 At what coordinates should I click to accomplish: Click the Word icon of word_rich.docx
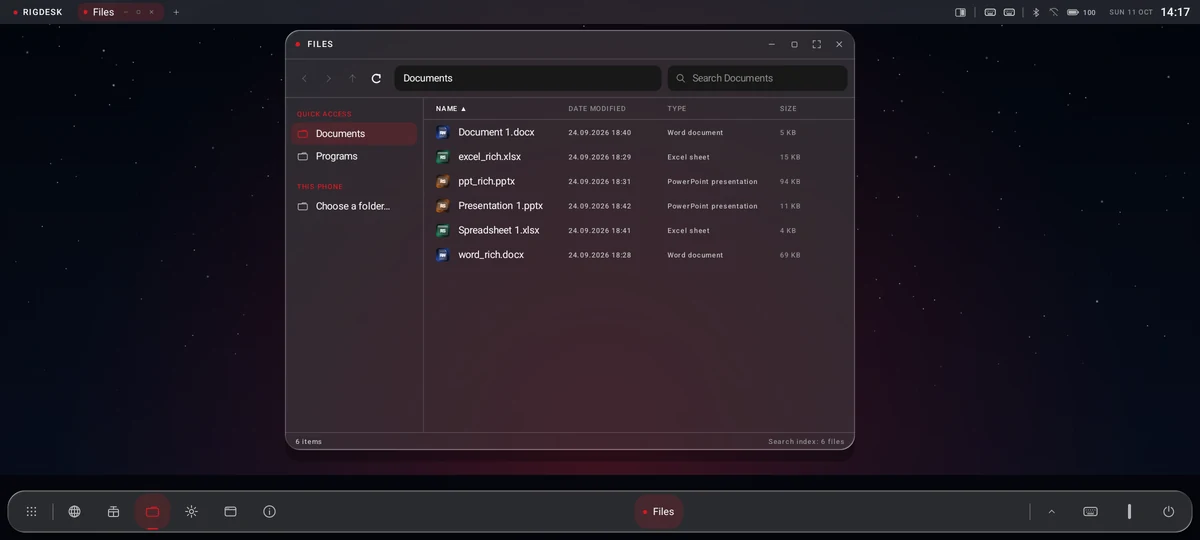442,255
